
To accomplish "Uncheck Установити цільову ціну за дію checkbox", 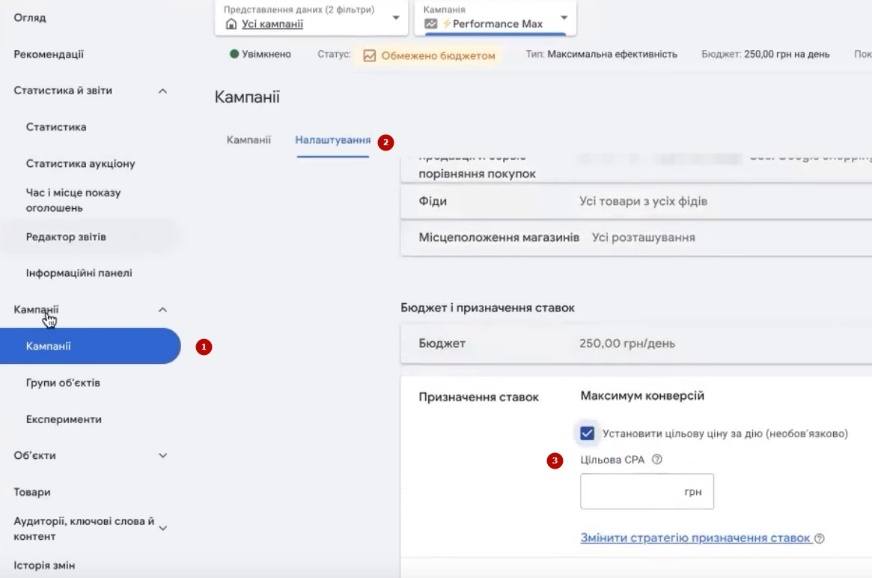I will (588, 433).
